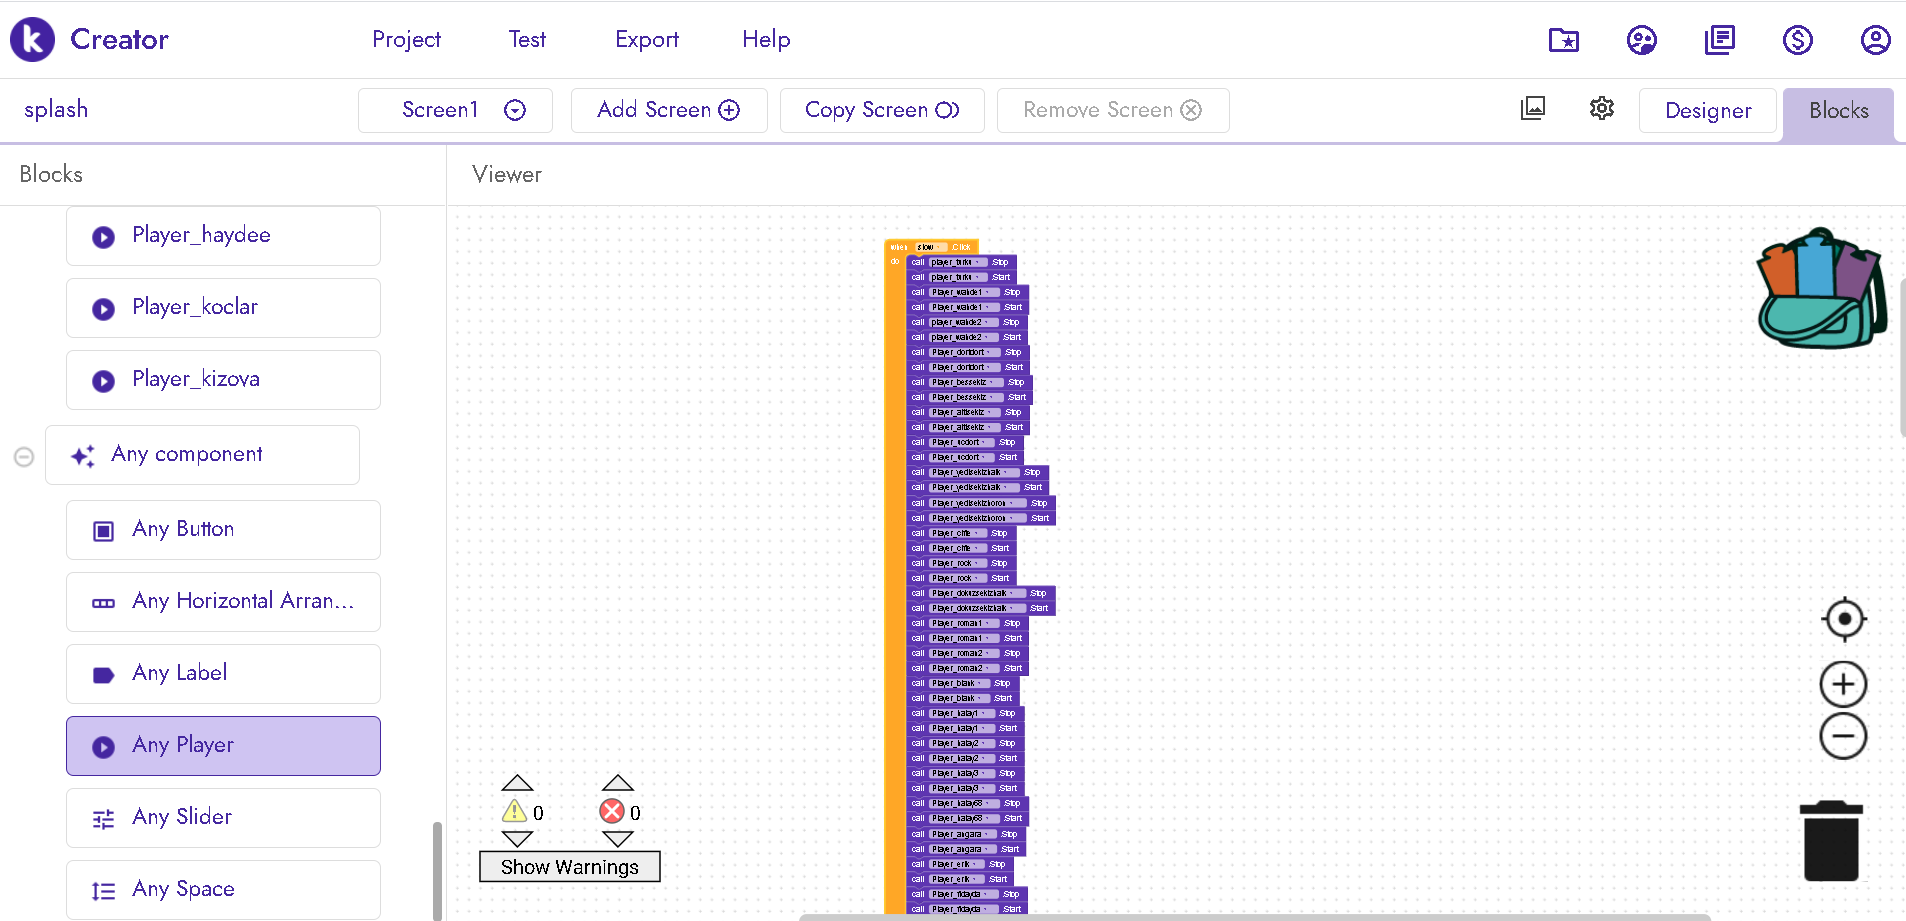Open the assets image gallery icon
Screen dimensions: 1906x921
1533,109
